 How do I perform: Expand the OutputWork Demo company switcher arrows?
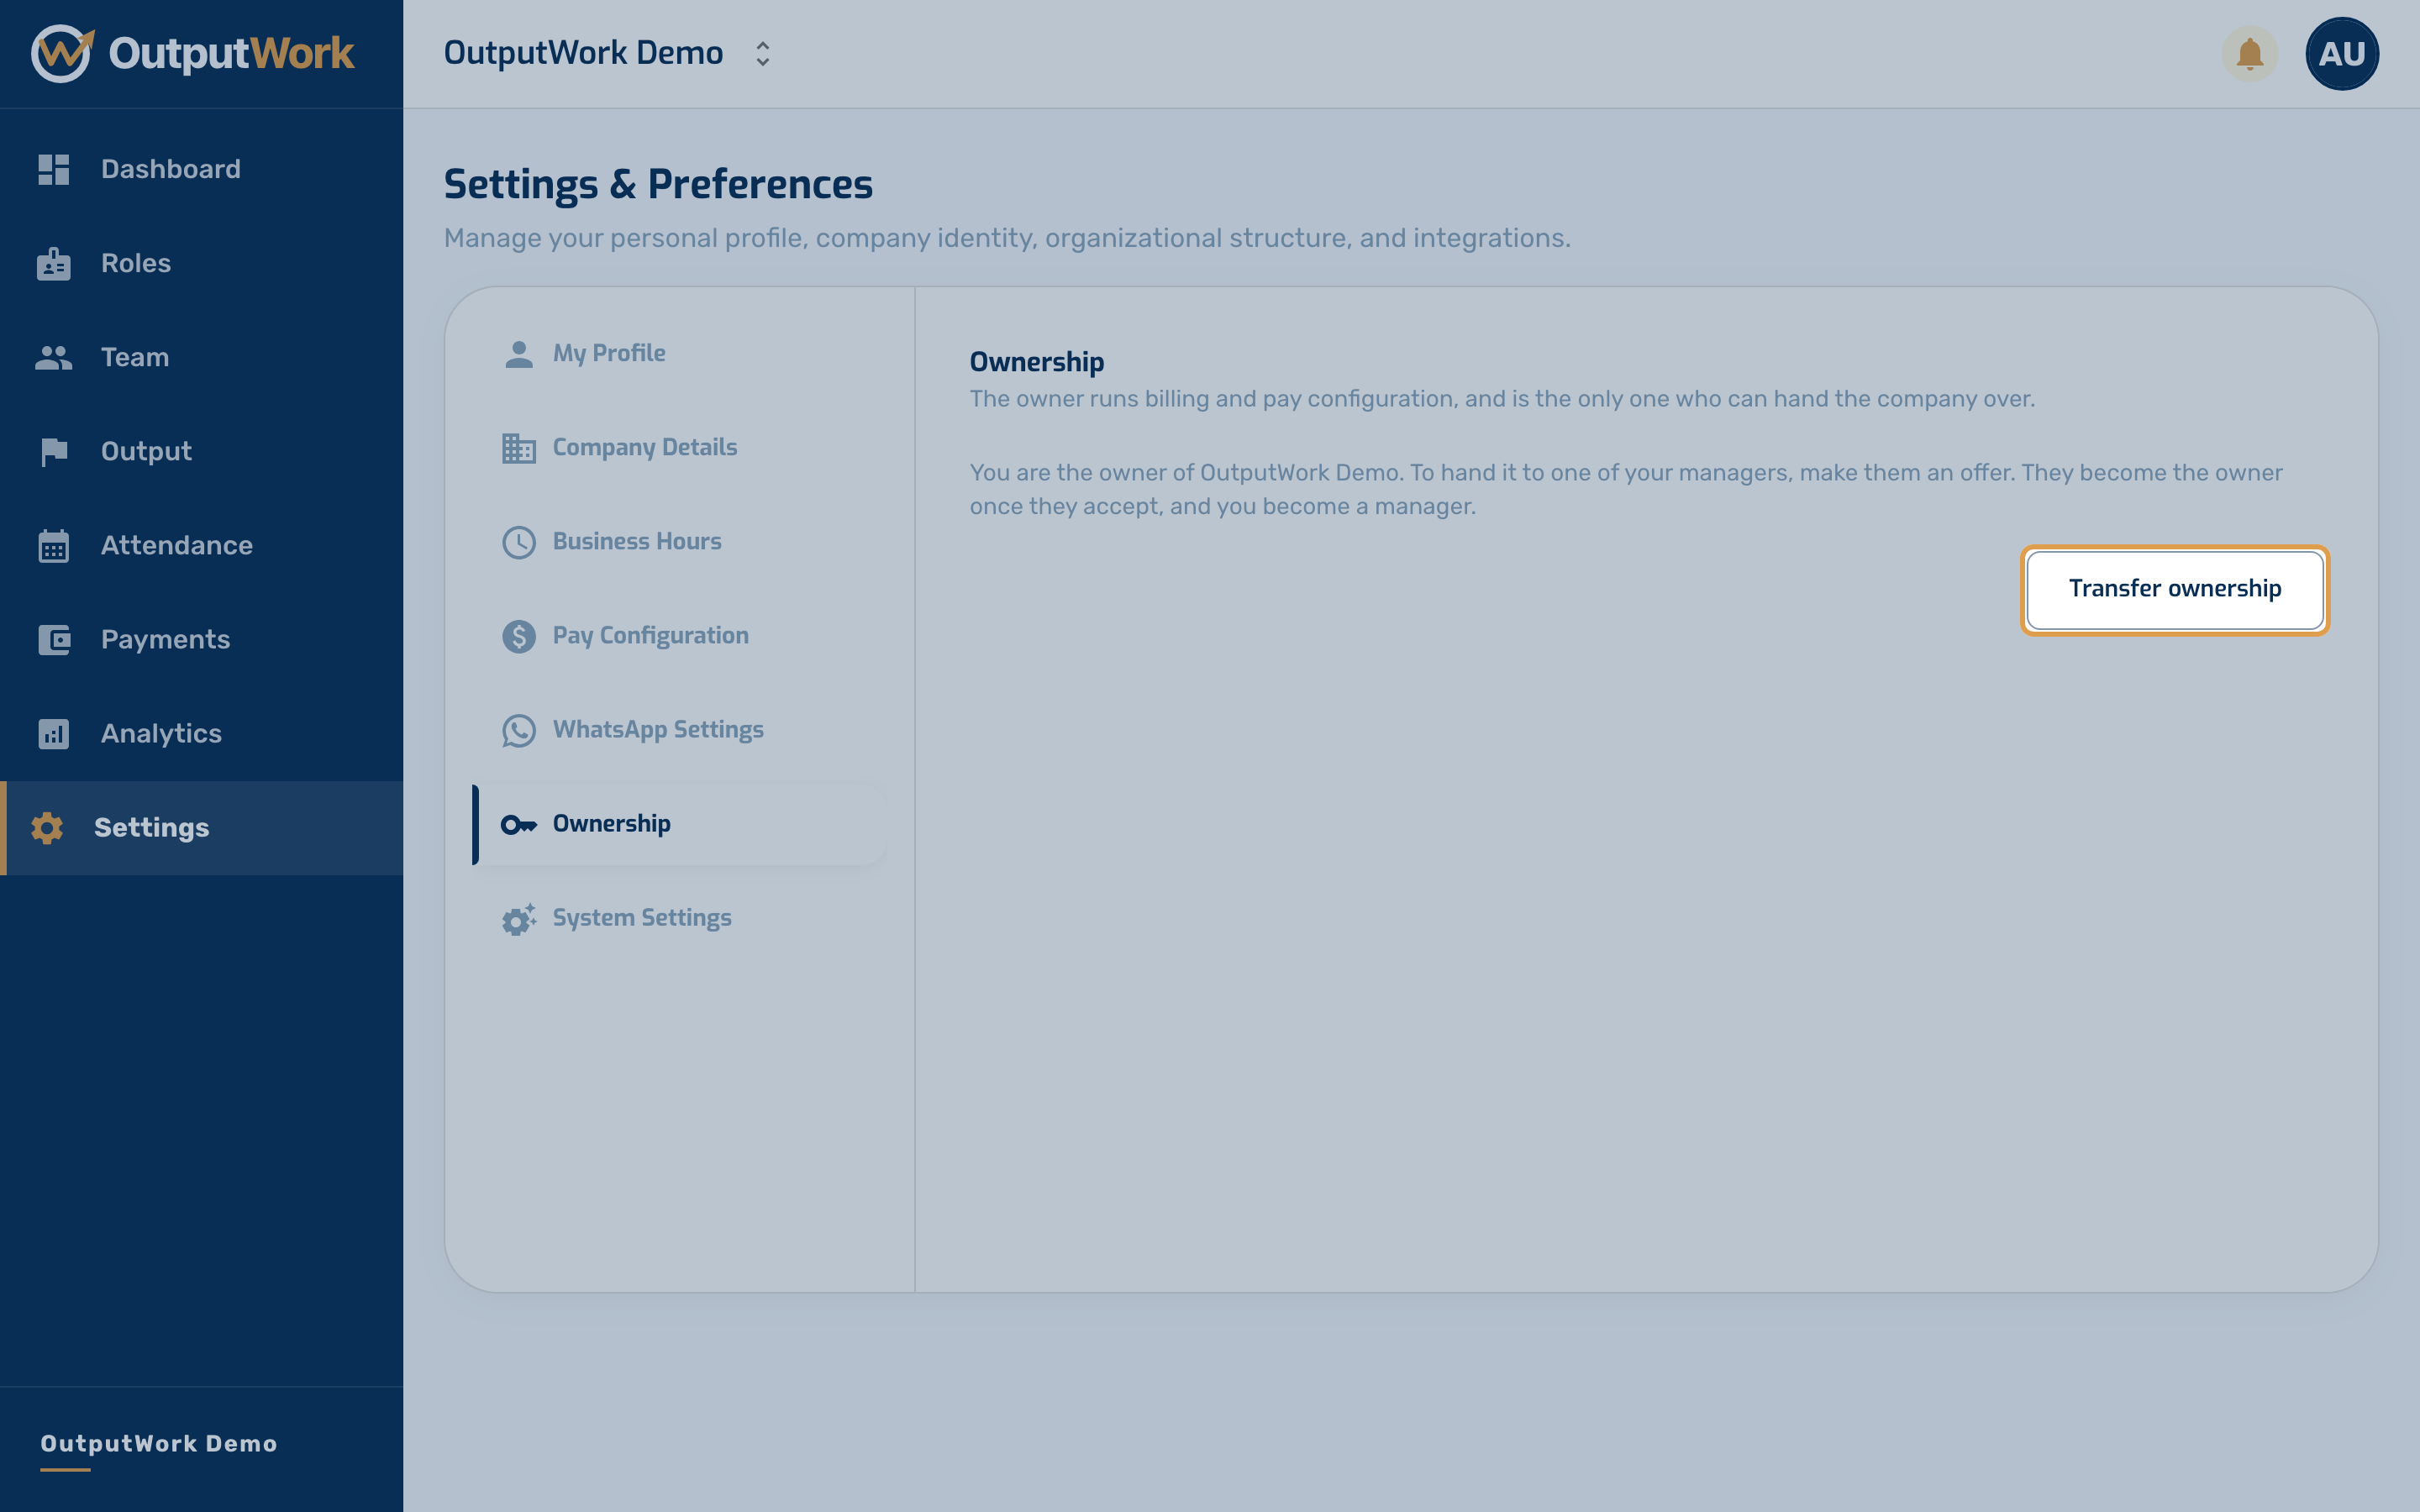(763, 54)
